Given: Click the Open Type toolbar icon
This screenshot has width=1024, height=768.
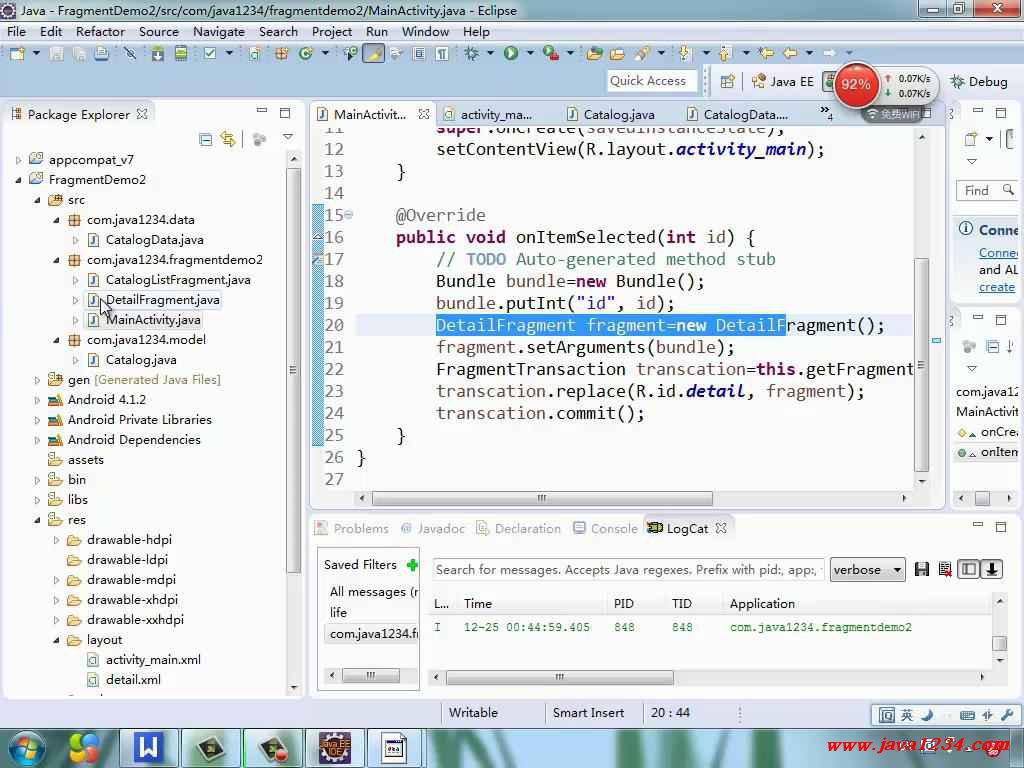Looking at the screenshot, I should coord(594,54).
